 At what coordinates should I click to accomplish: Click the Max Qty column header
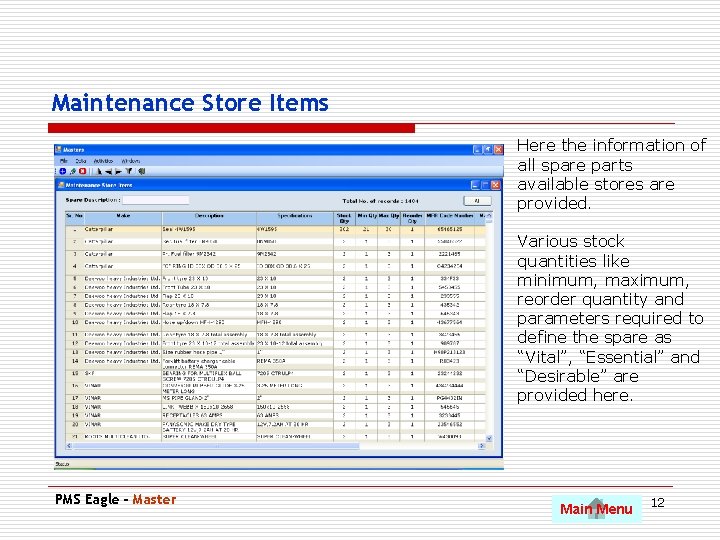point(388,218)
